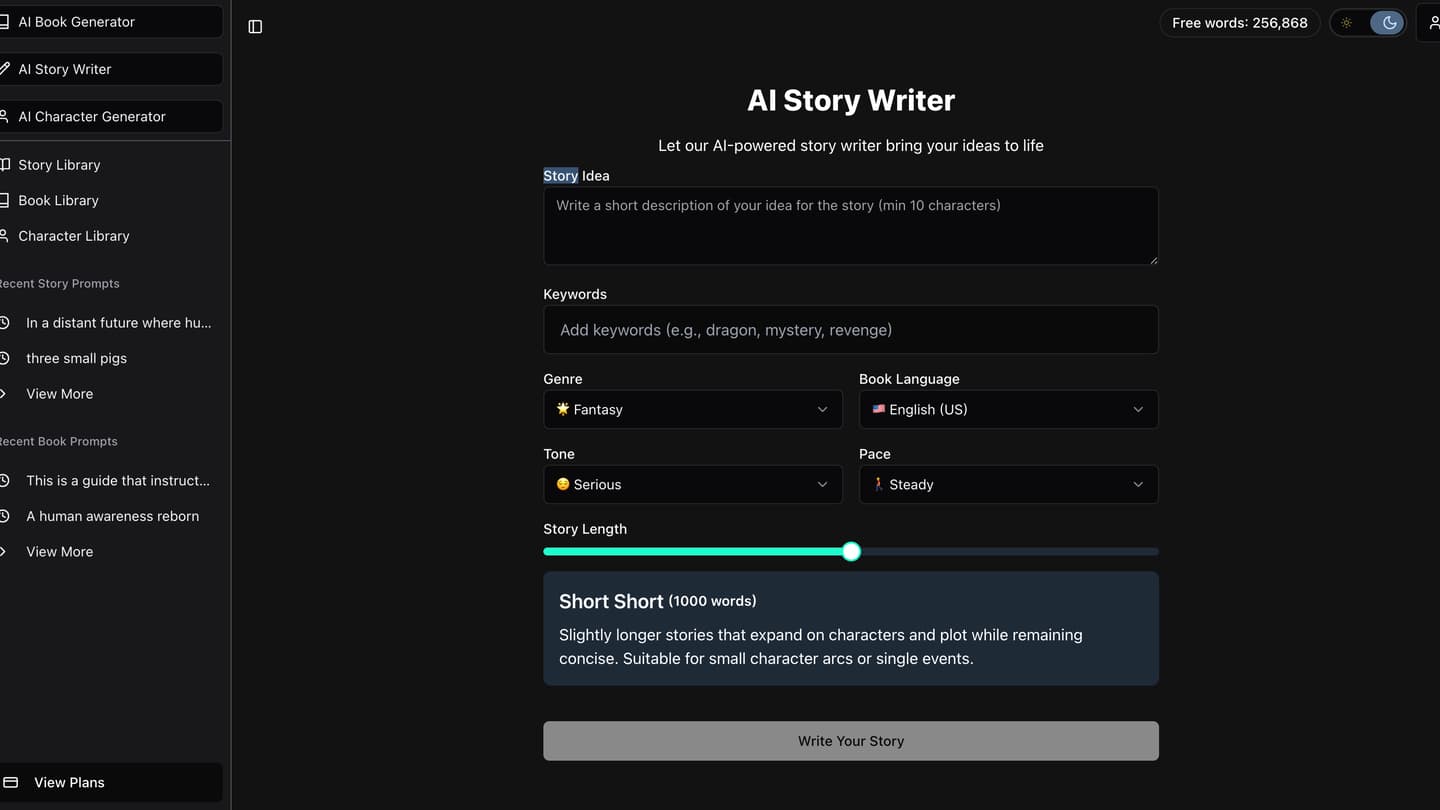Open the Book Language dropdown
The width and height of the screenshot is (1440, 810).
click(x=1007, y=409)
